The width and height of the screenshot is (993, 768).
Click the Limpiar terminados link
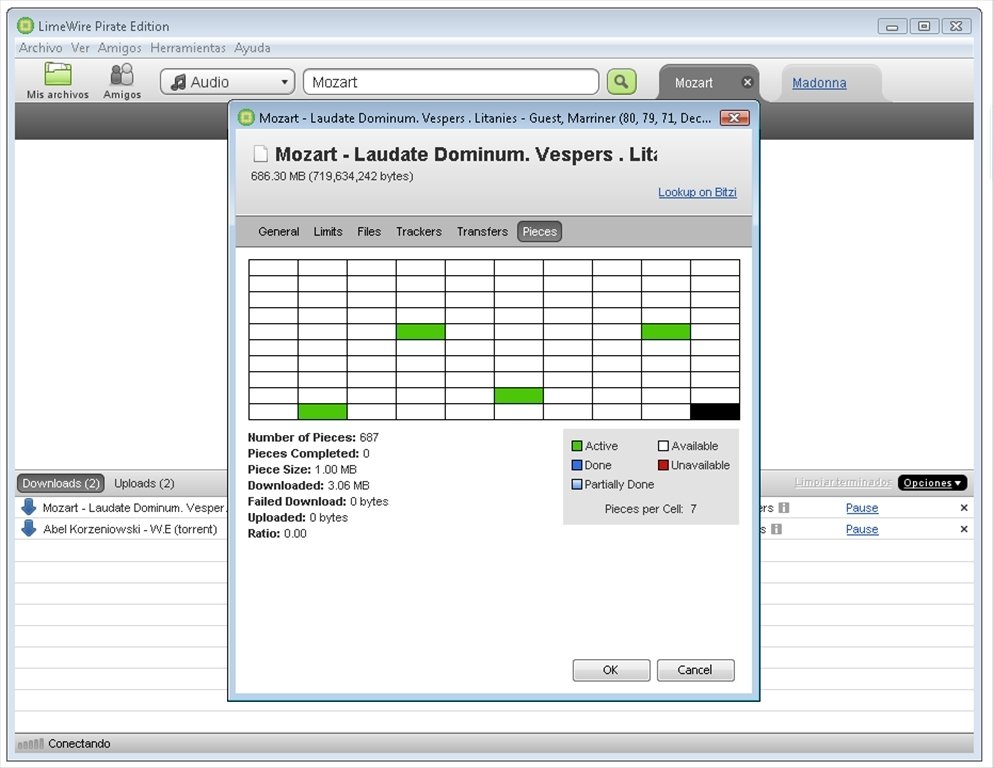click(843, 482)
